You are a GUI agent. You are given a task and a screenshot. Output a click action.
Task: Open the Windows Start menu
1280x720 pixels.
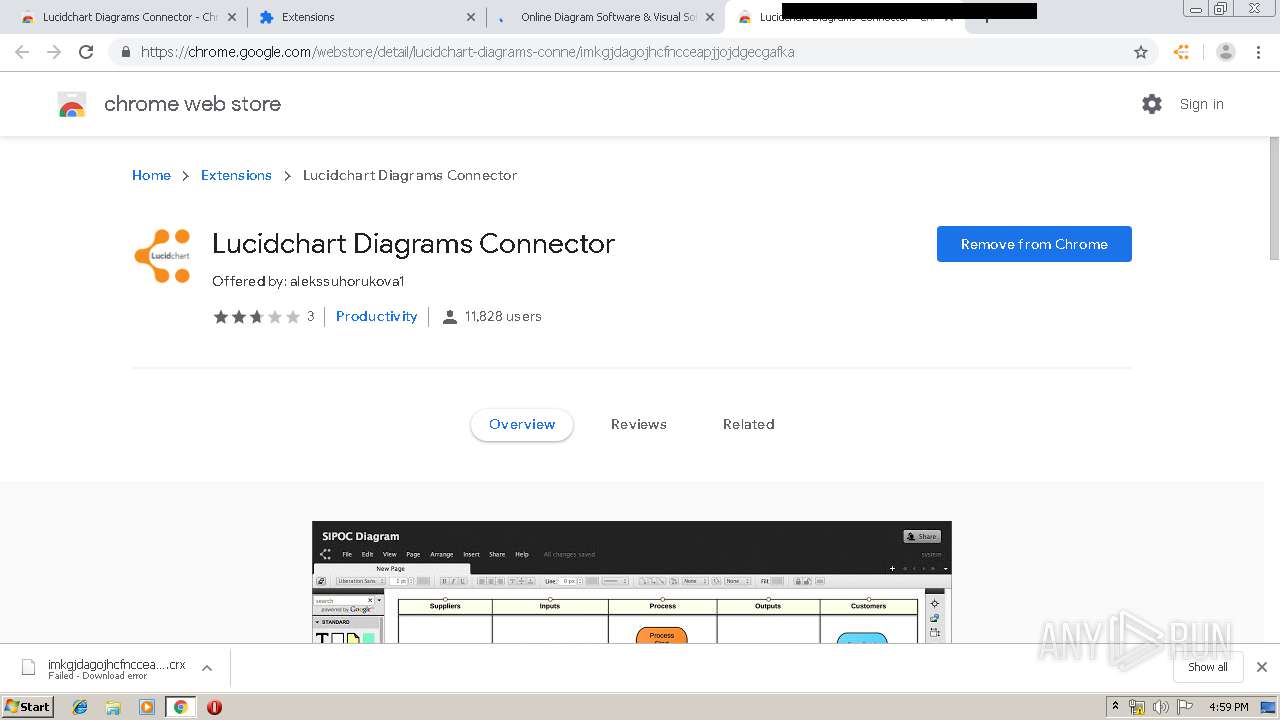27,706
